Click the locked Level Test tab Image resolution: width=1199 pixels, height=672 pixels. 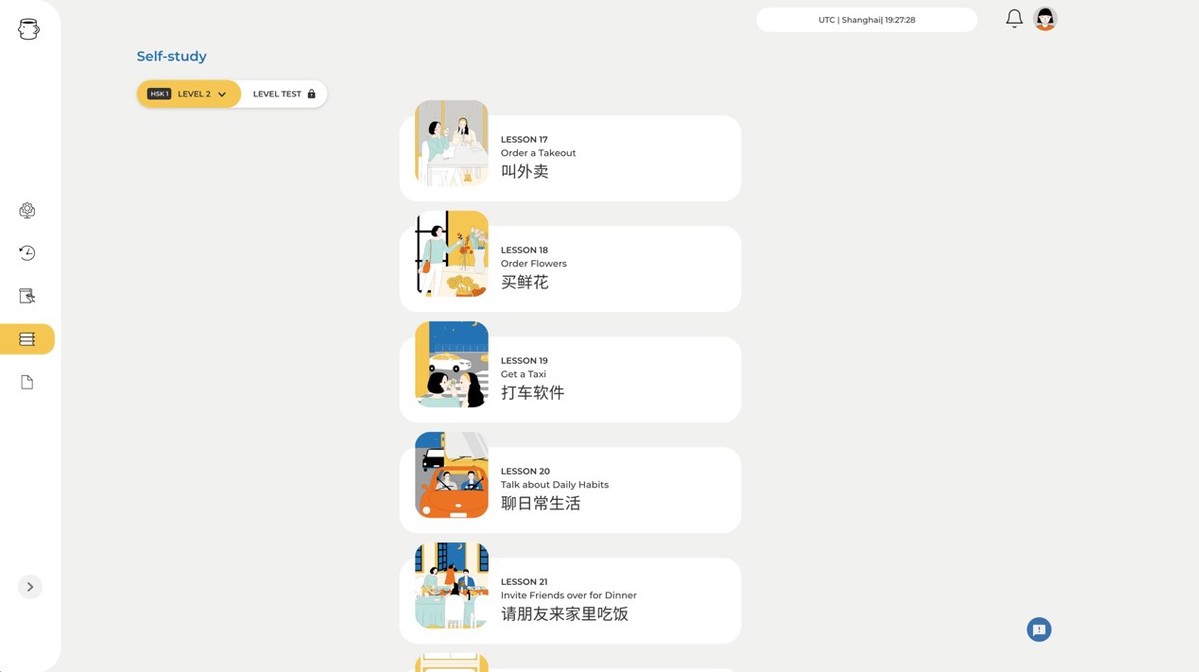(284, 94)
